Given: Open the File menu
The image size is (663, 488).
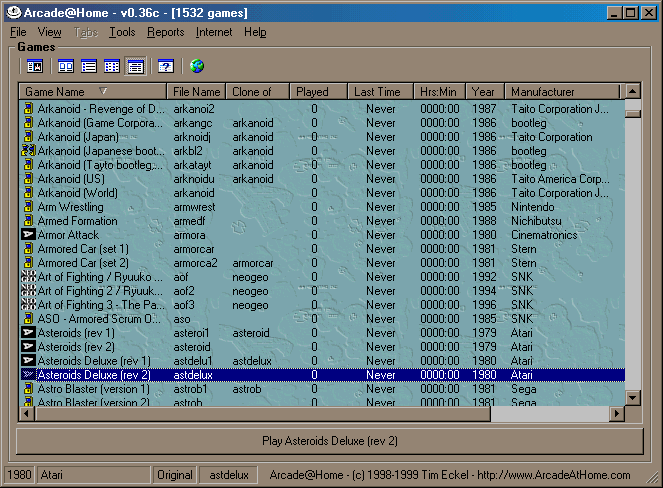Looking at the screenshot, I should point(18,32).
